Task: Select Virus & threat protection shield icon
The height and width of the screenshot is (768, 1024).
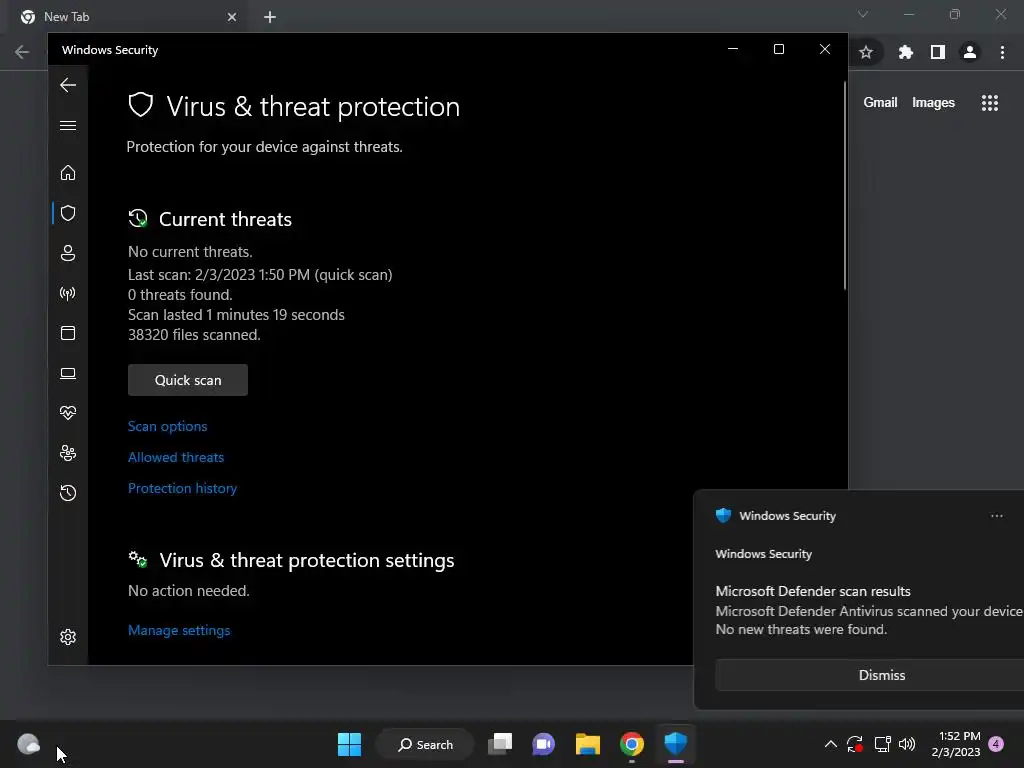Action: click(x=68, y=213)
